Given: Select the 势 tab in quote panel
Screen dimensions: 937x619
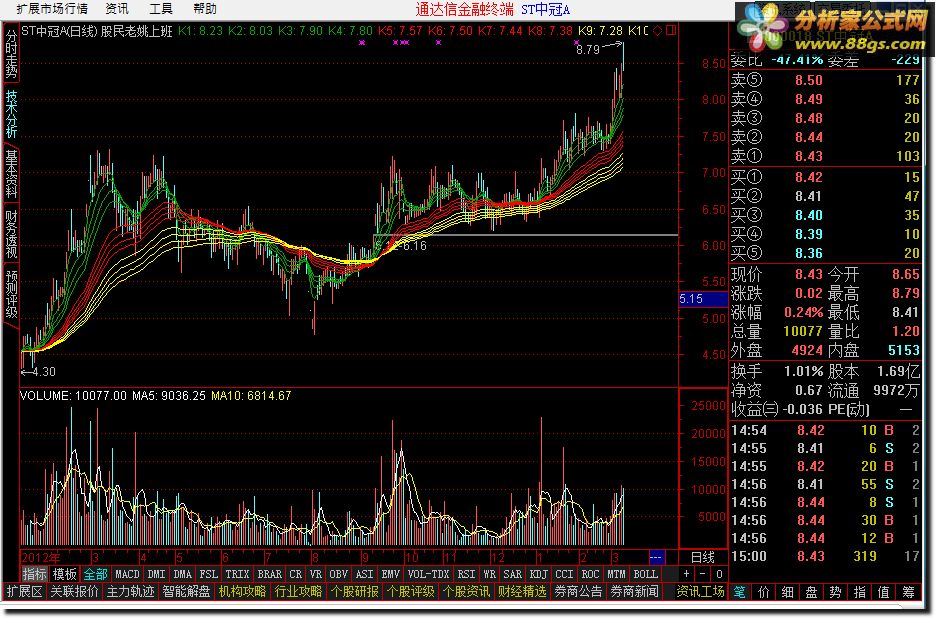Looking at the screenshot, I should click(835, 592).
